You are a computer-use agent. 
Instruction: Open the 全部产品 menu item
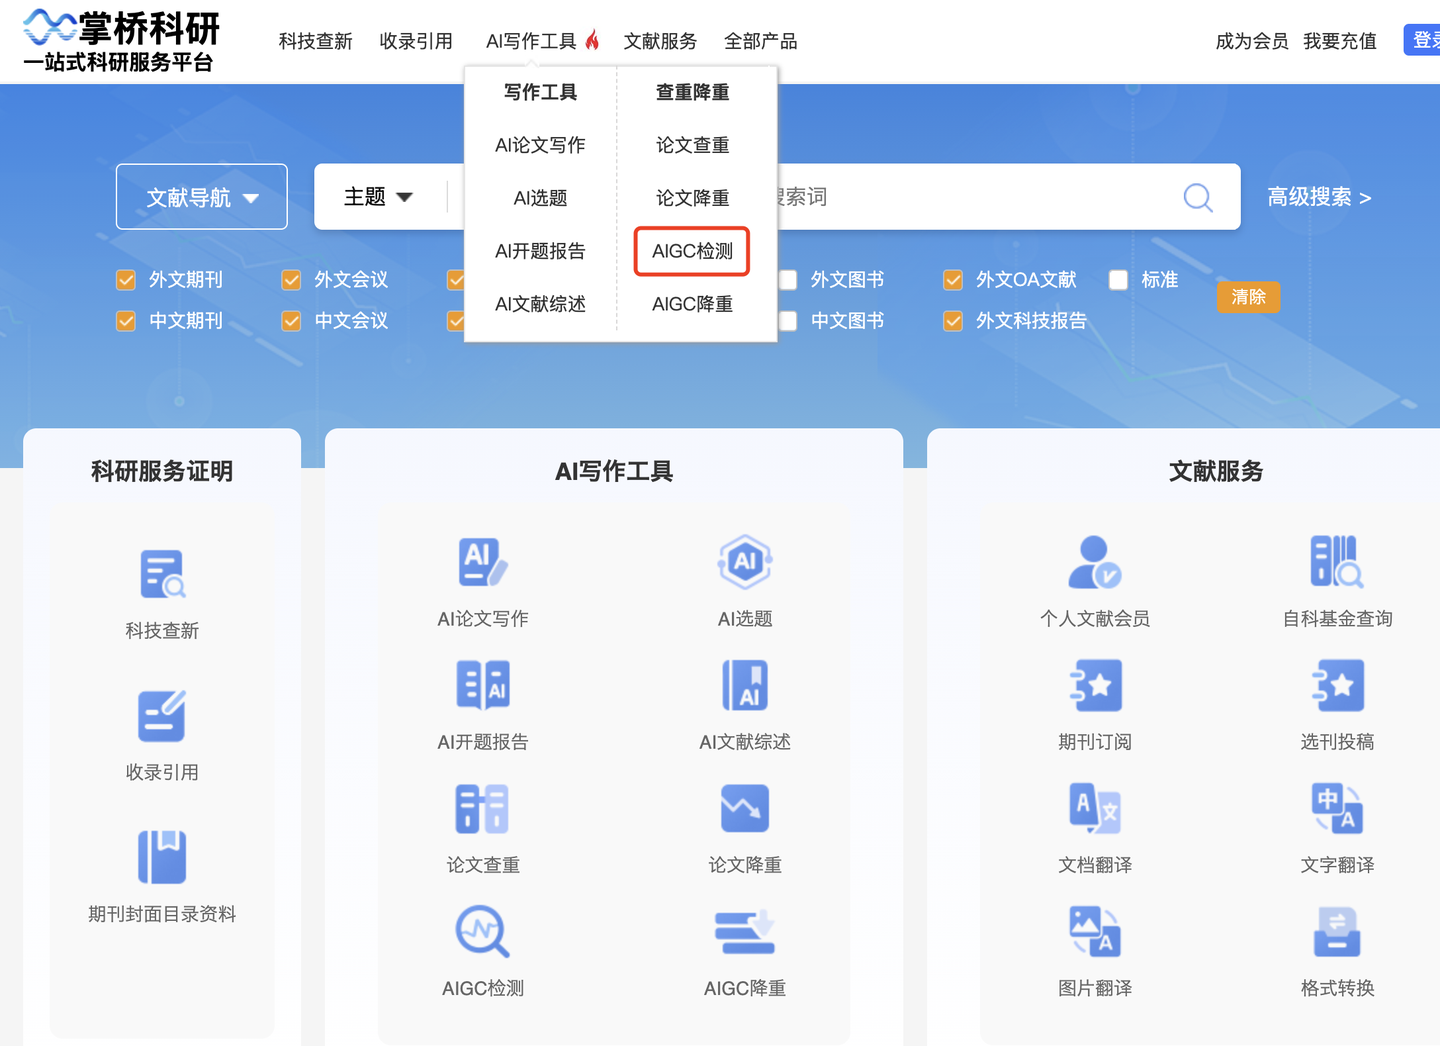tap(760, 41)
